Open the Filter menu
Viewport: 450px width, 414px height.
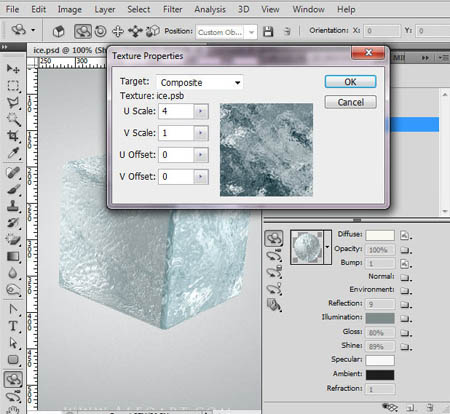coord(173,9)
